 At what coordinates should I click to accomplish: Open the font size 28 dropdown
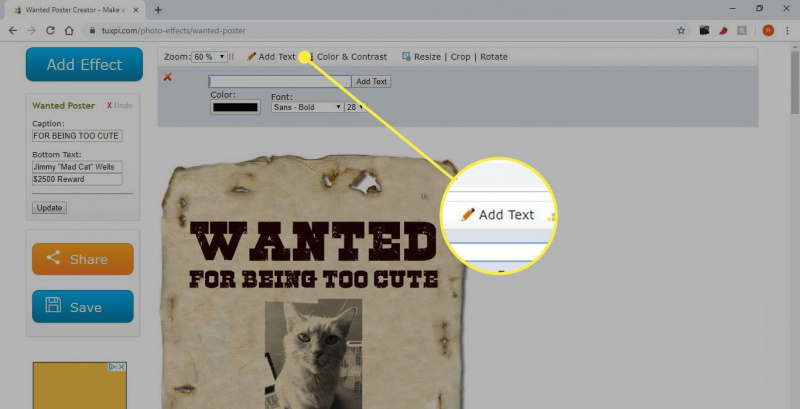click(x=355, y=107)
